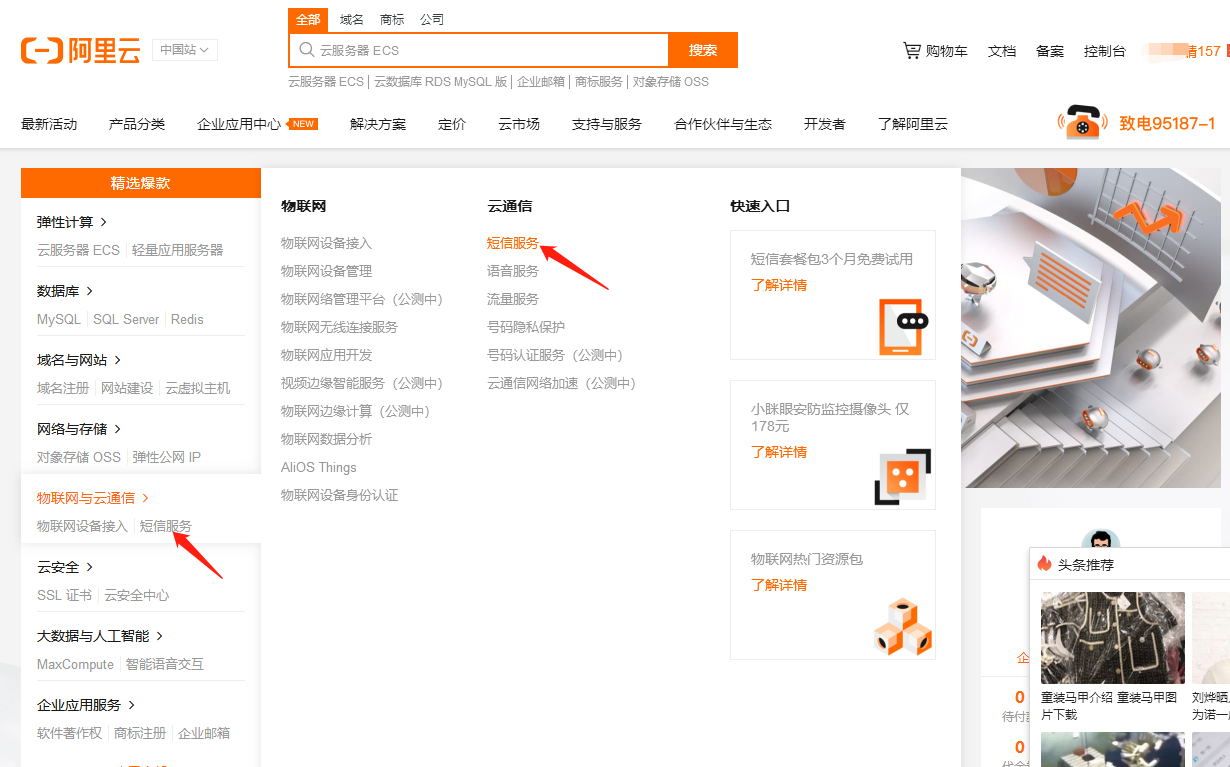Screen dimensions: 1230x767
Task: Click 了解详情 for SMS package trial
Action: click(x=779, y=285)
